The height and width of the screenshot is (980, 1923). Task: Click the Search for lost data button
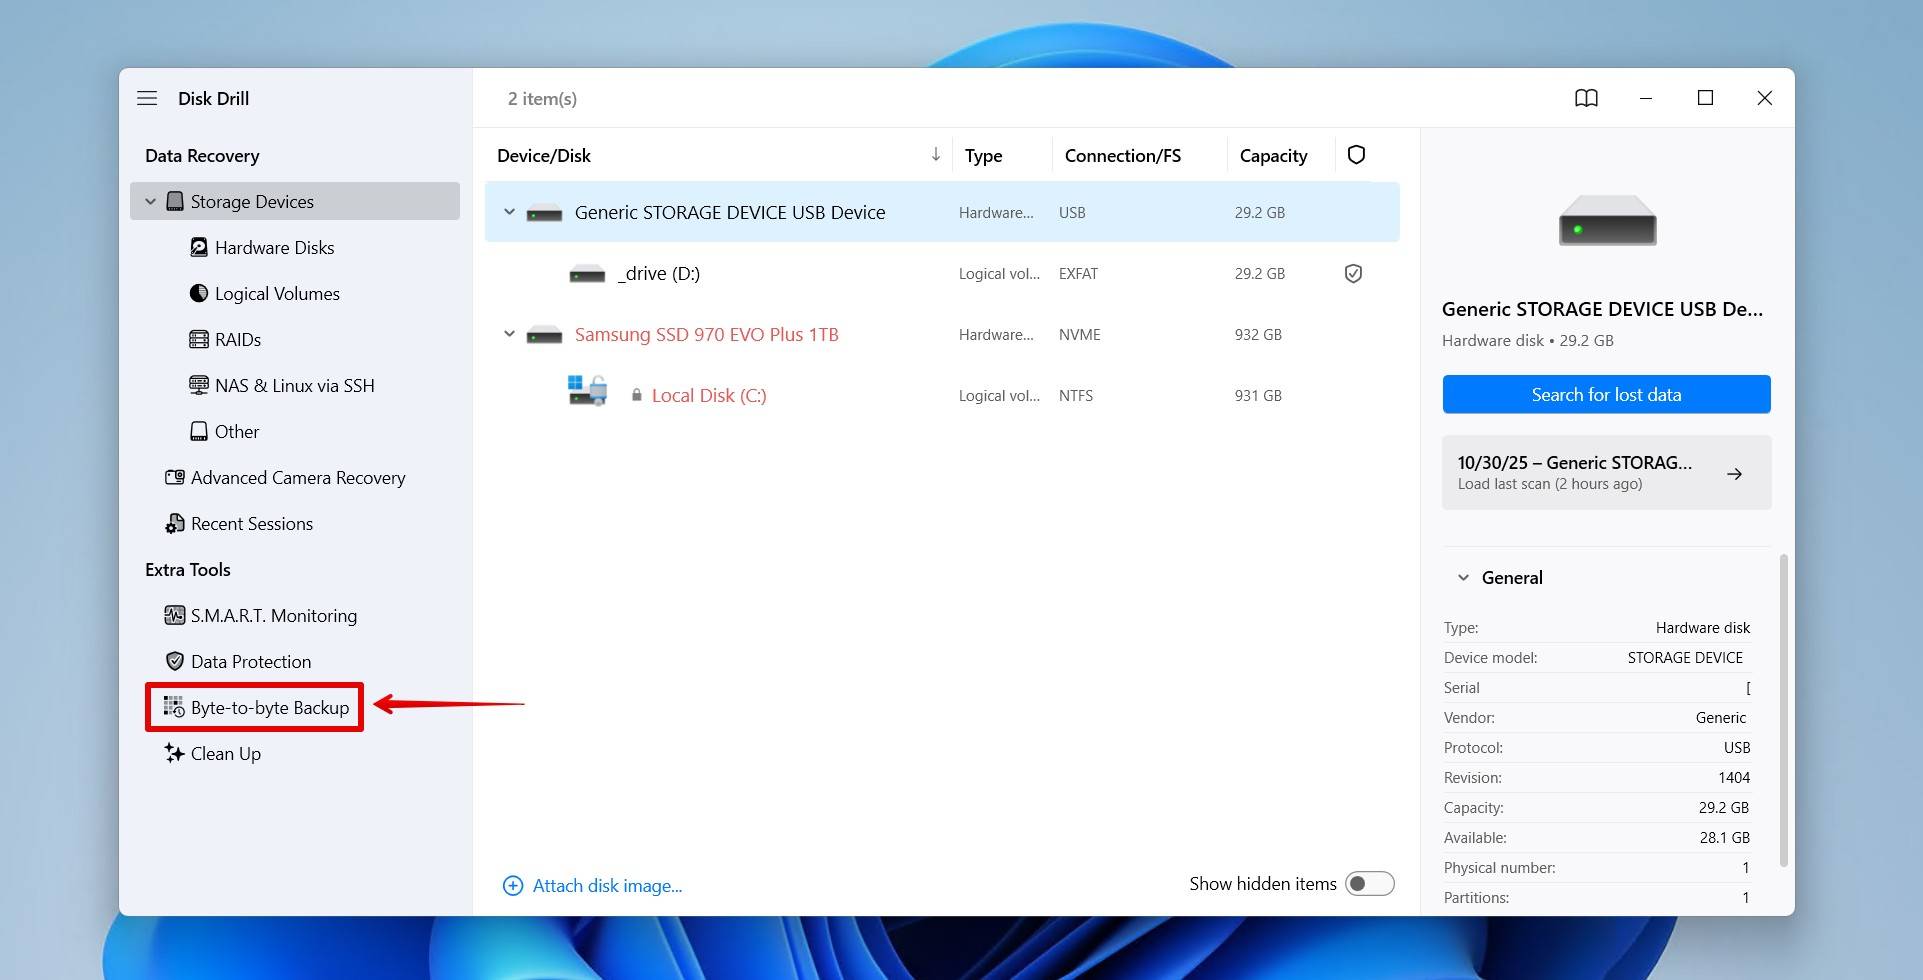pos(1605,394)
